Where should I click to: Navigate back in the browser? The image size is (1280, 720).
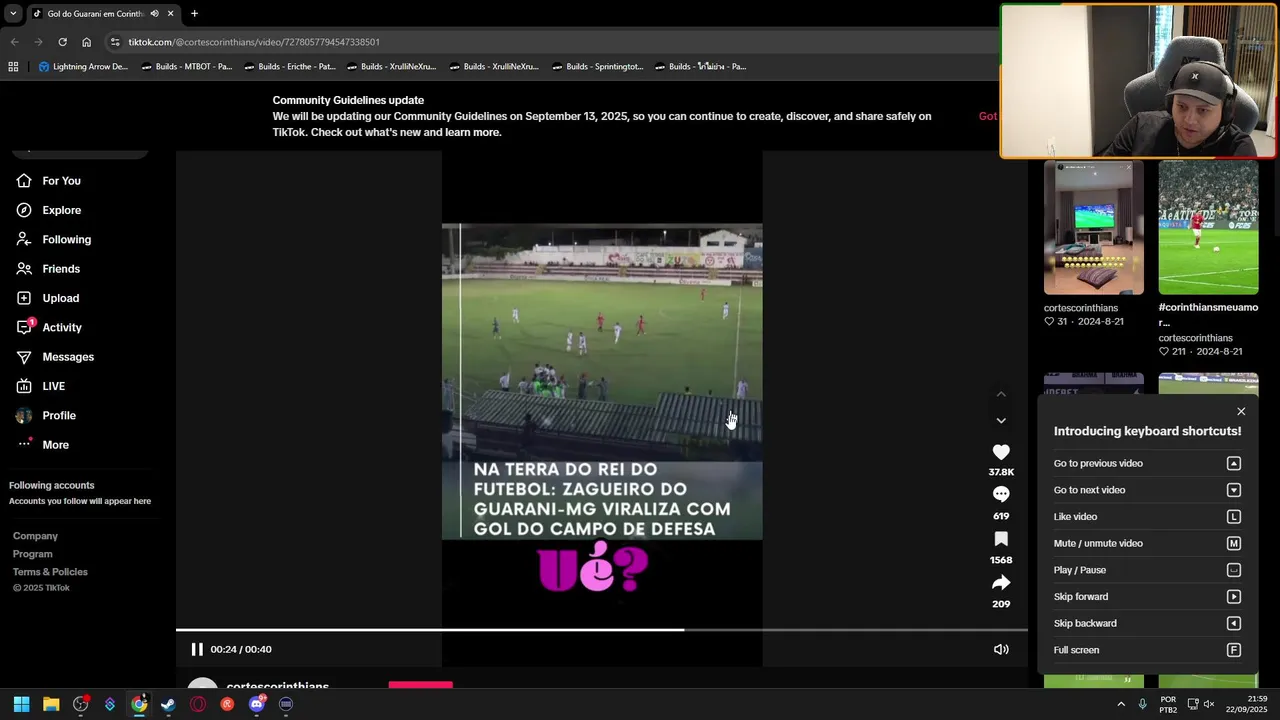tap(14, 42)
